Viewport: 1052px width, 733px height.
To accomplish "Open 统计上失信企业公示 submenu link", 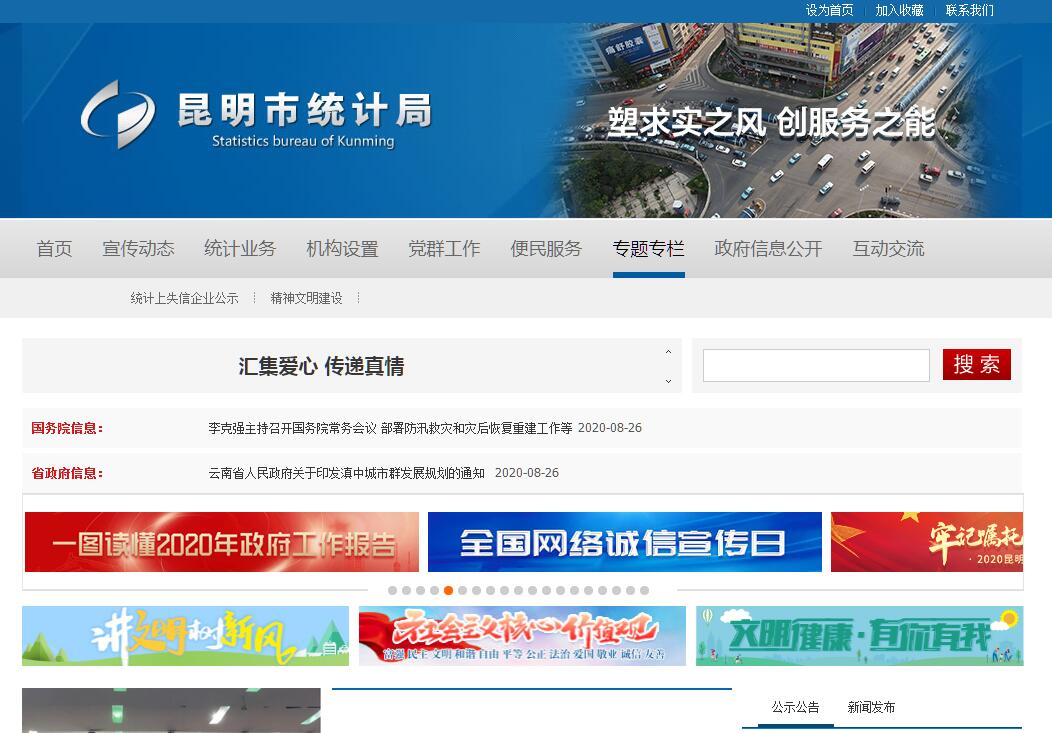I will point(184,298).
